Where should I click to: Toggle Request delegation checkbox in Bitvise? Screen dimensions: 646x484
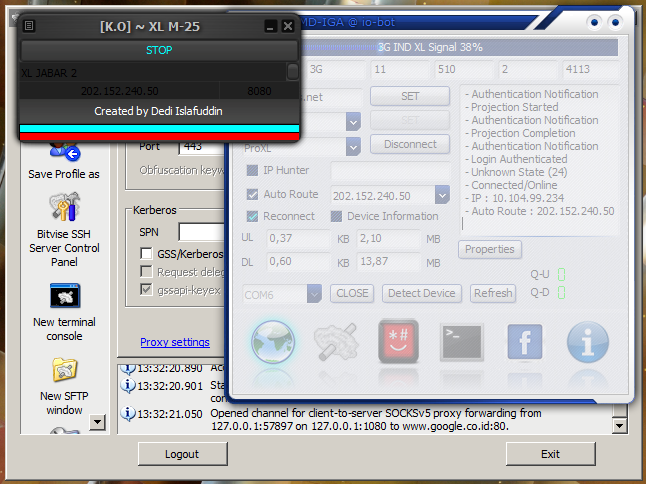coord(146,271)
